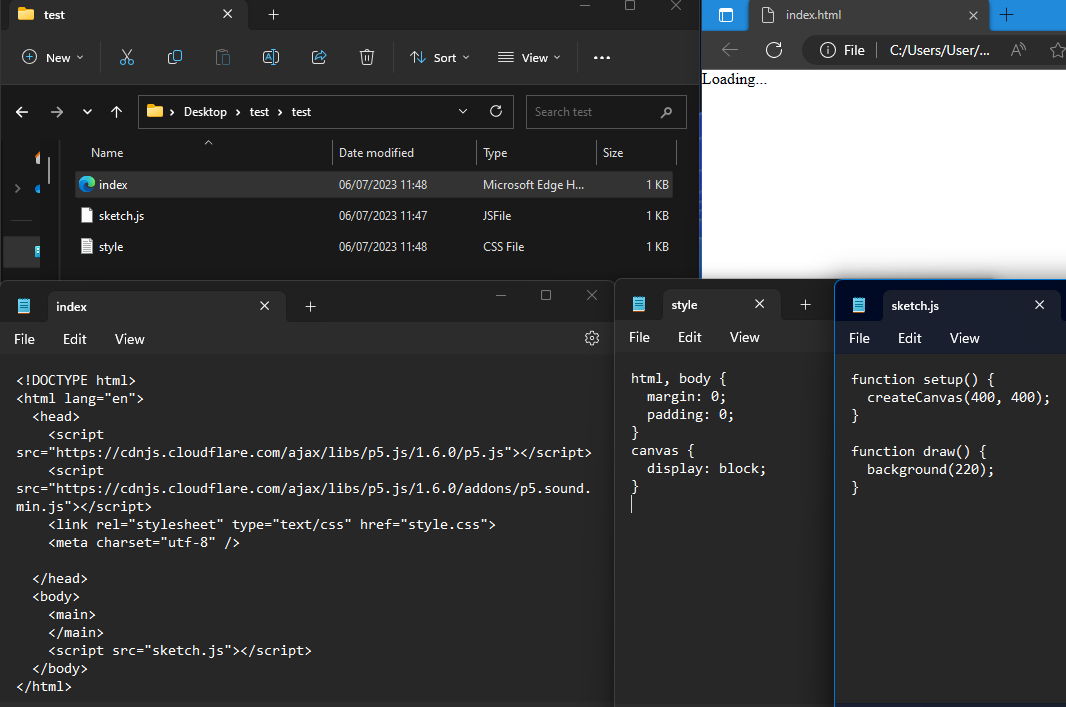Open the Sort dropdown in File Explorer
Image resolution: width=1066 pixels, height=707 pixels.
[440, 58]
